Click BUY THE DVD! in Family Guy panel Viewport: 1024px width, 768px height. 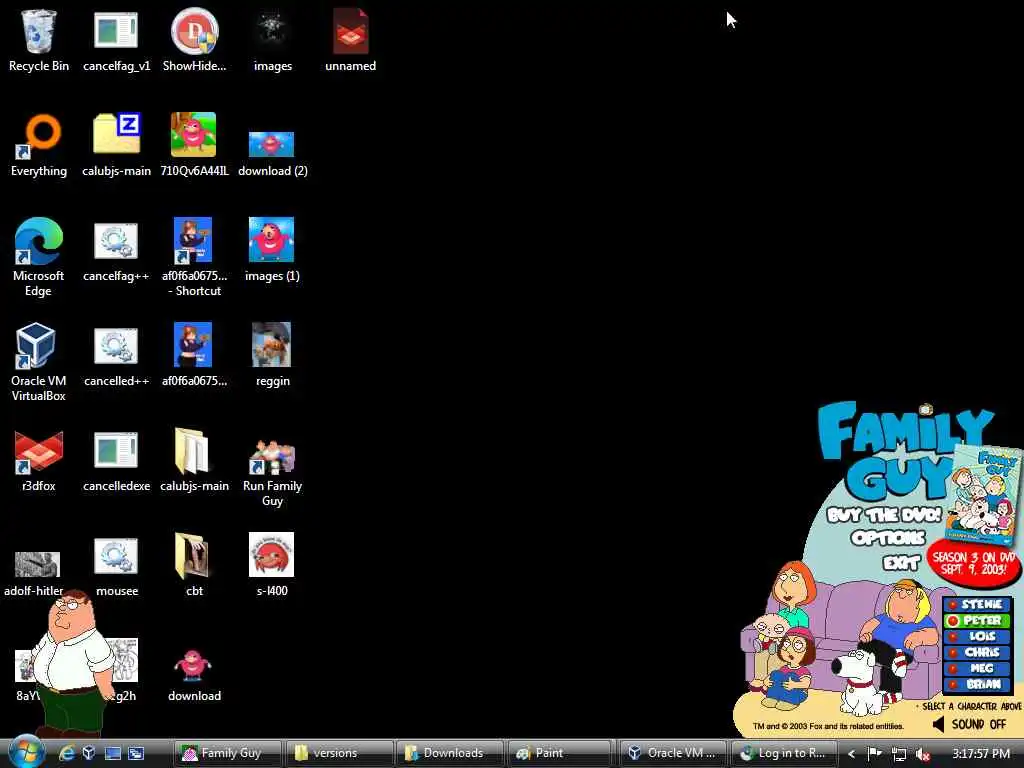pyautogui.click(x=884, y=515)
